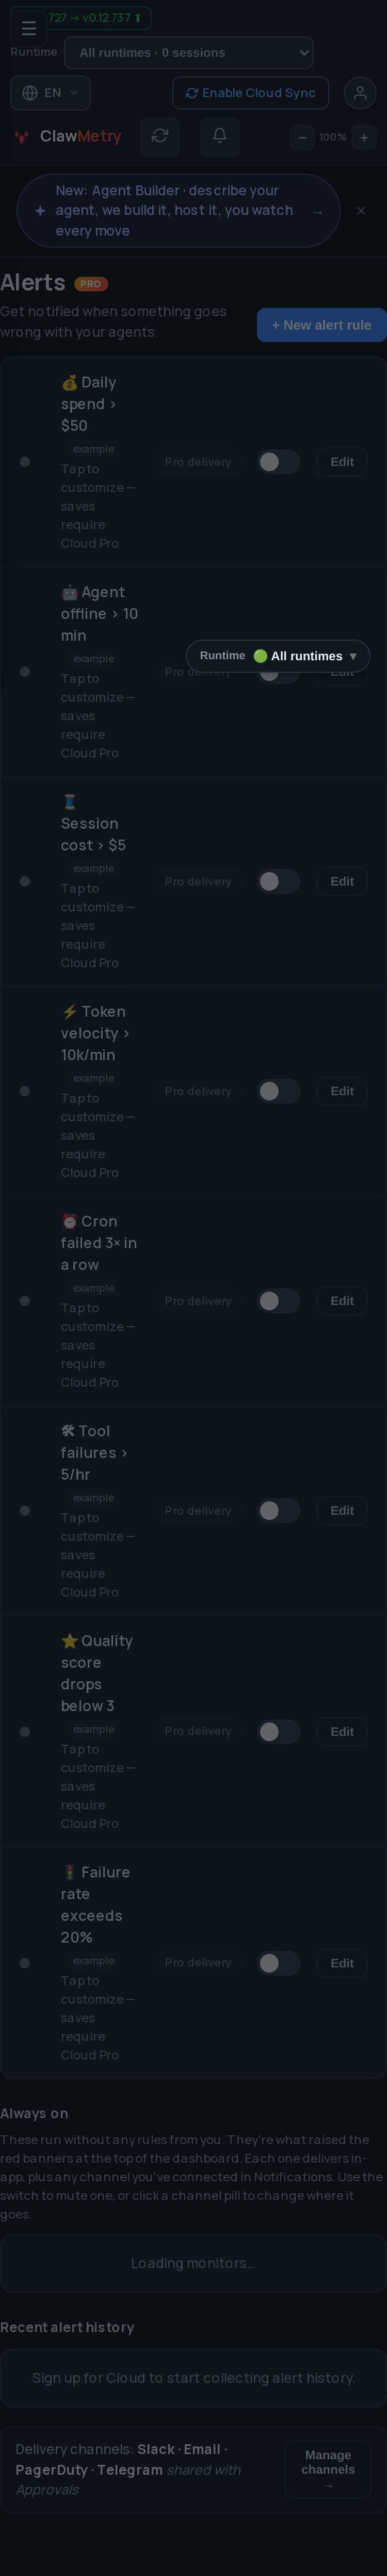Dismiss the Agent Builder banner
Viewport: 387px width, 2576px height.
click(361, 211)
